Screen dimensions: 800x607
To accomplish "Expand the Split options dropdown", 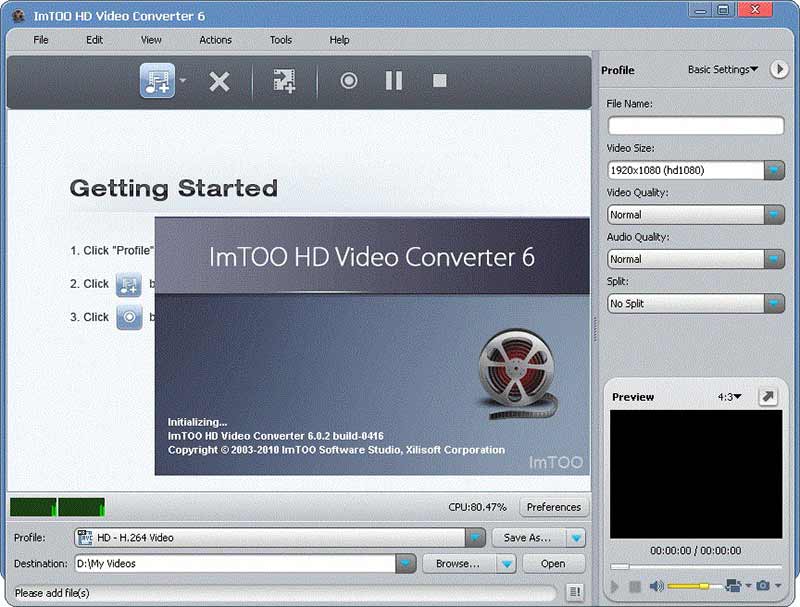I will [777, 303].
